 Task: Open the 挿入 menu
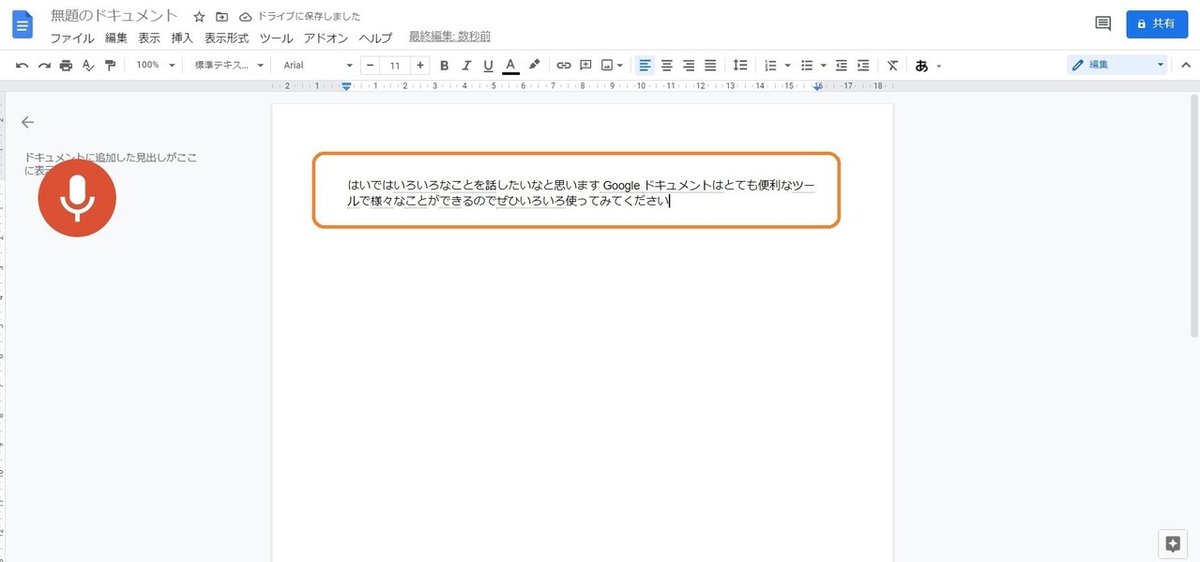182,38
